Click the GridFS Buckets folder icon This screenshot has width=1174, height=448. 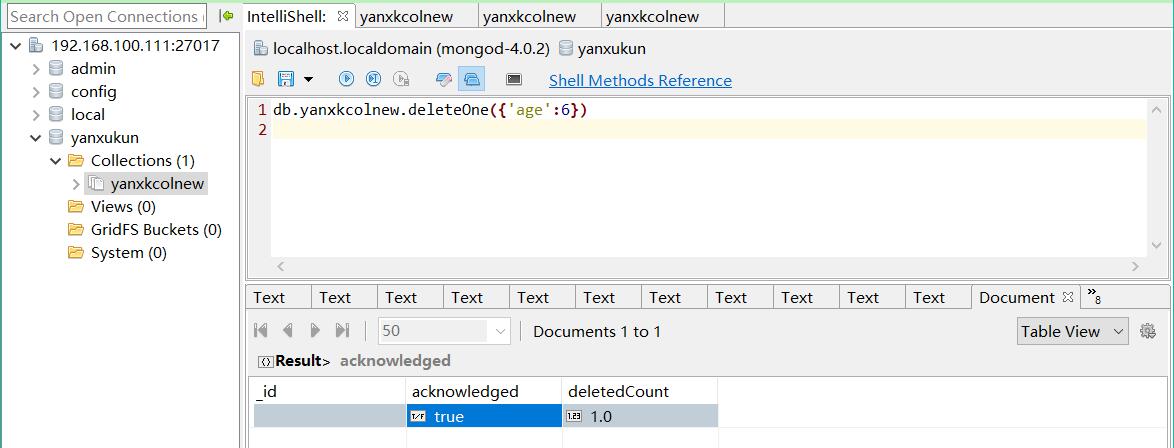(x=76, y=229)
